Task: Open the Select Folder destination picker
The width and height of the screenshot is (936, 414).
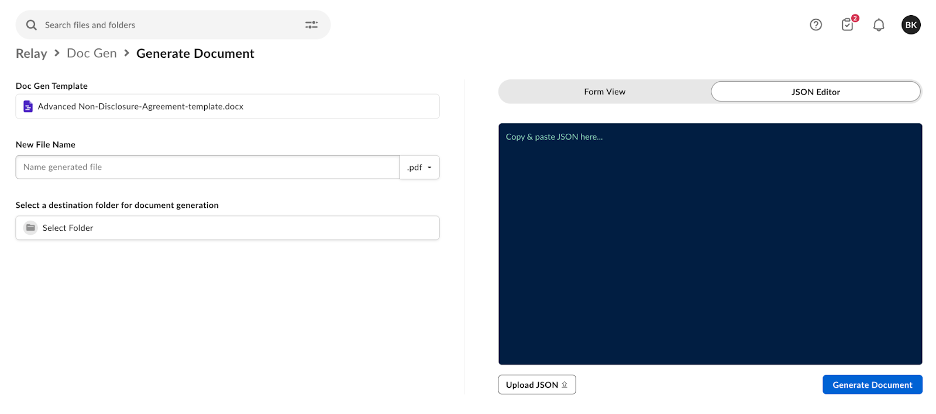Action: pos(228,228)
